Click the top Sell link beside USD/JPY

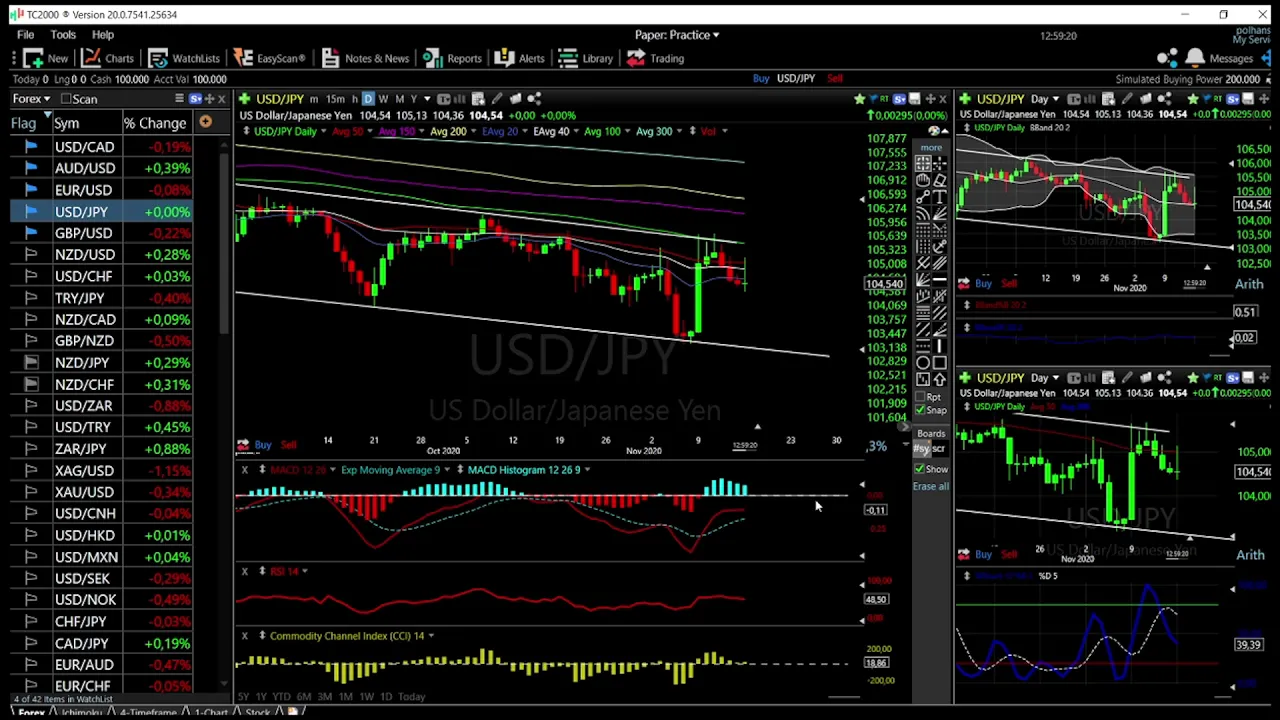click(835, 78)
